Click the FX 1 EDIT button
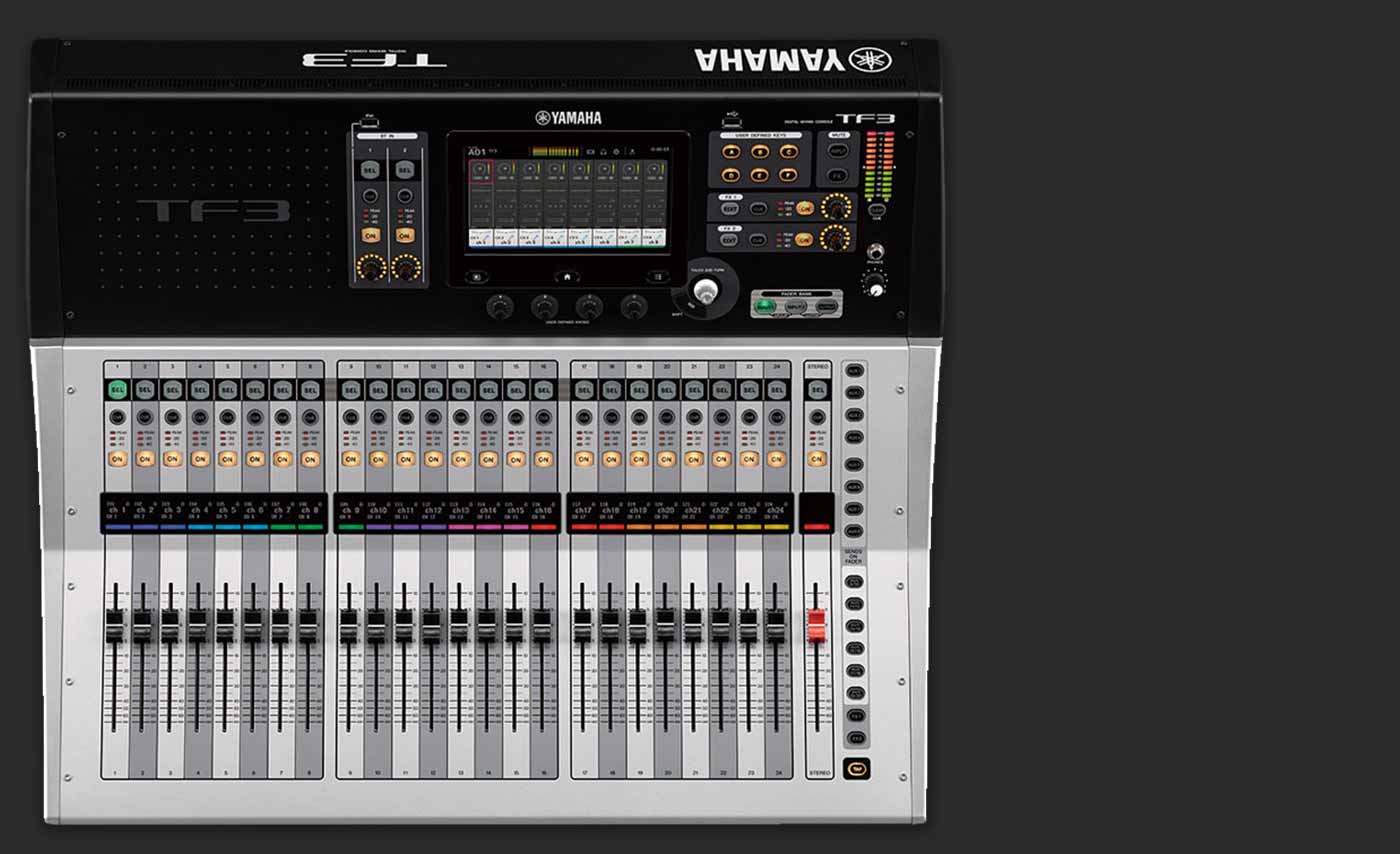The height and width of the screenshot is (854, 1400). click(730, 208)
